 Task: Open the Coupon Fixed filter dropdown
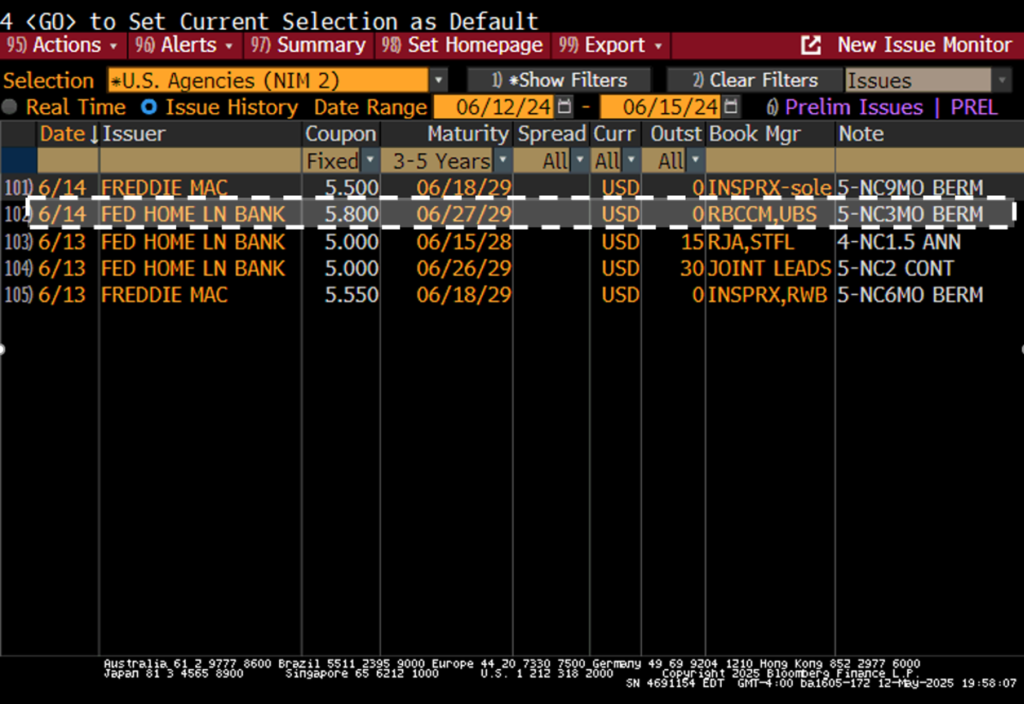pyautogui.click(x=370, y=160)
